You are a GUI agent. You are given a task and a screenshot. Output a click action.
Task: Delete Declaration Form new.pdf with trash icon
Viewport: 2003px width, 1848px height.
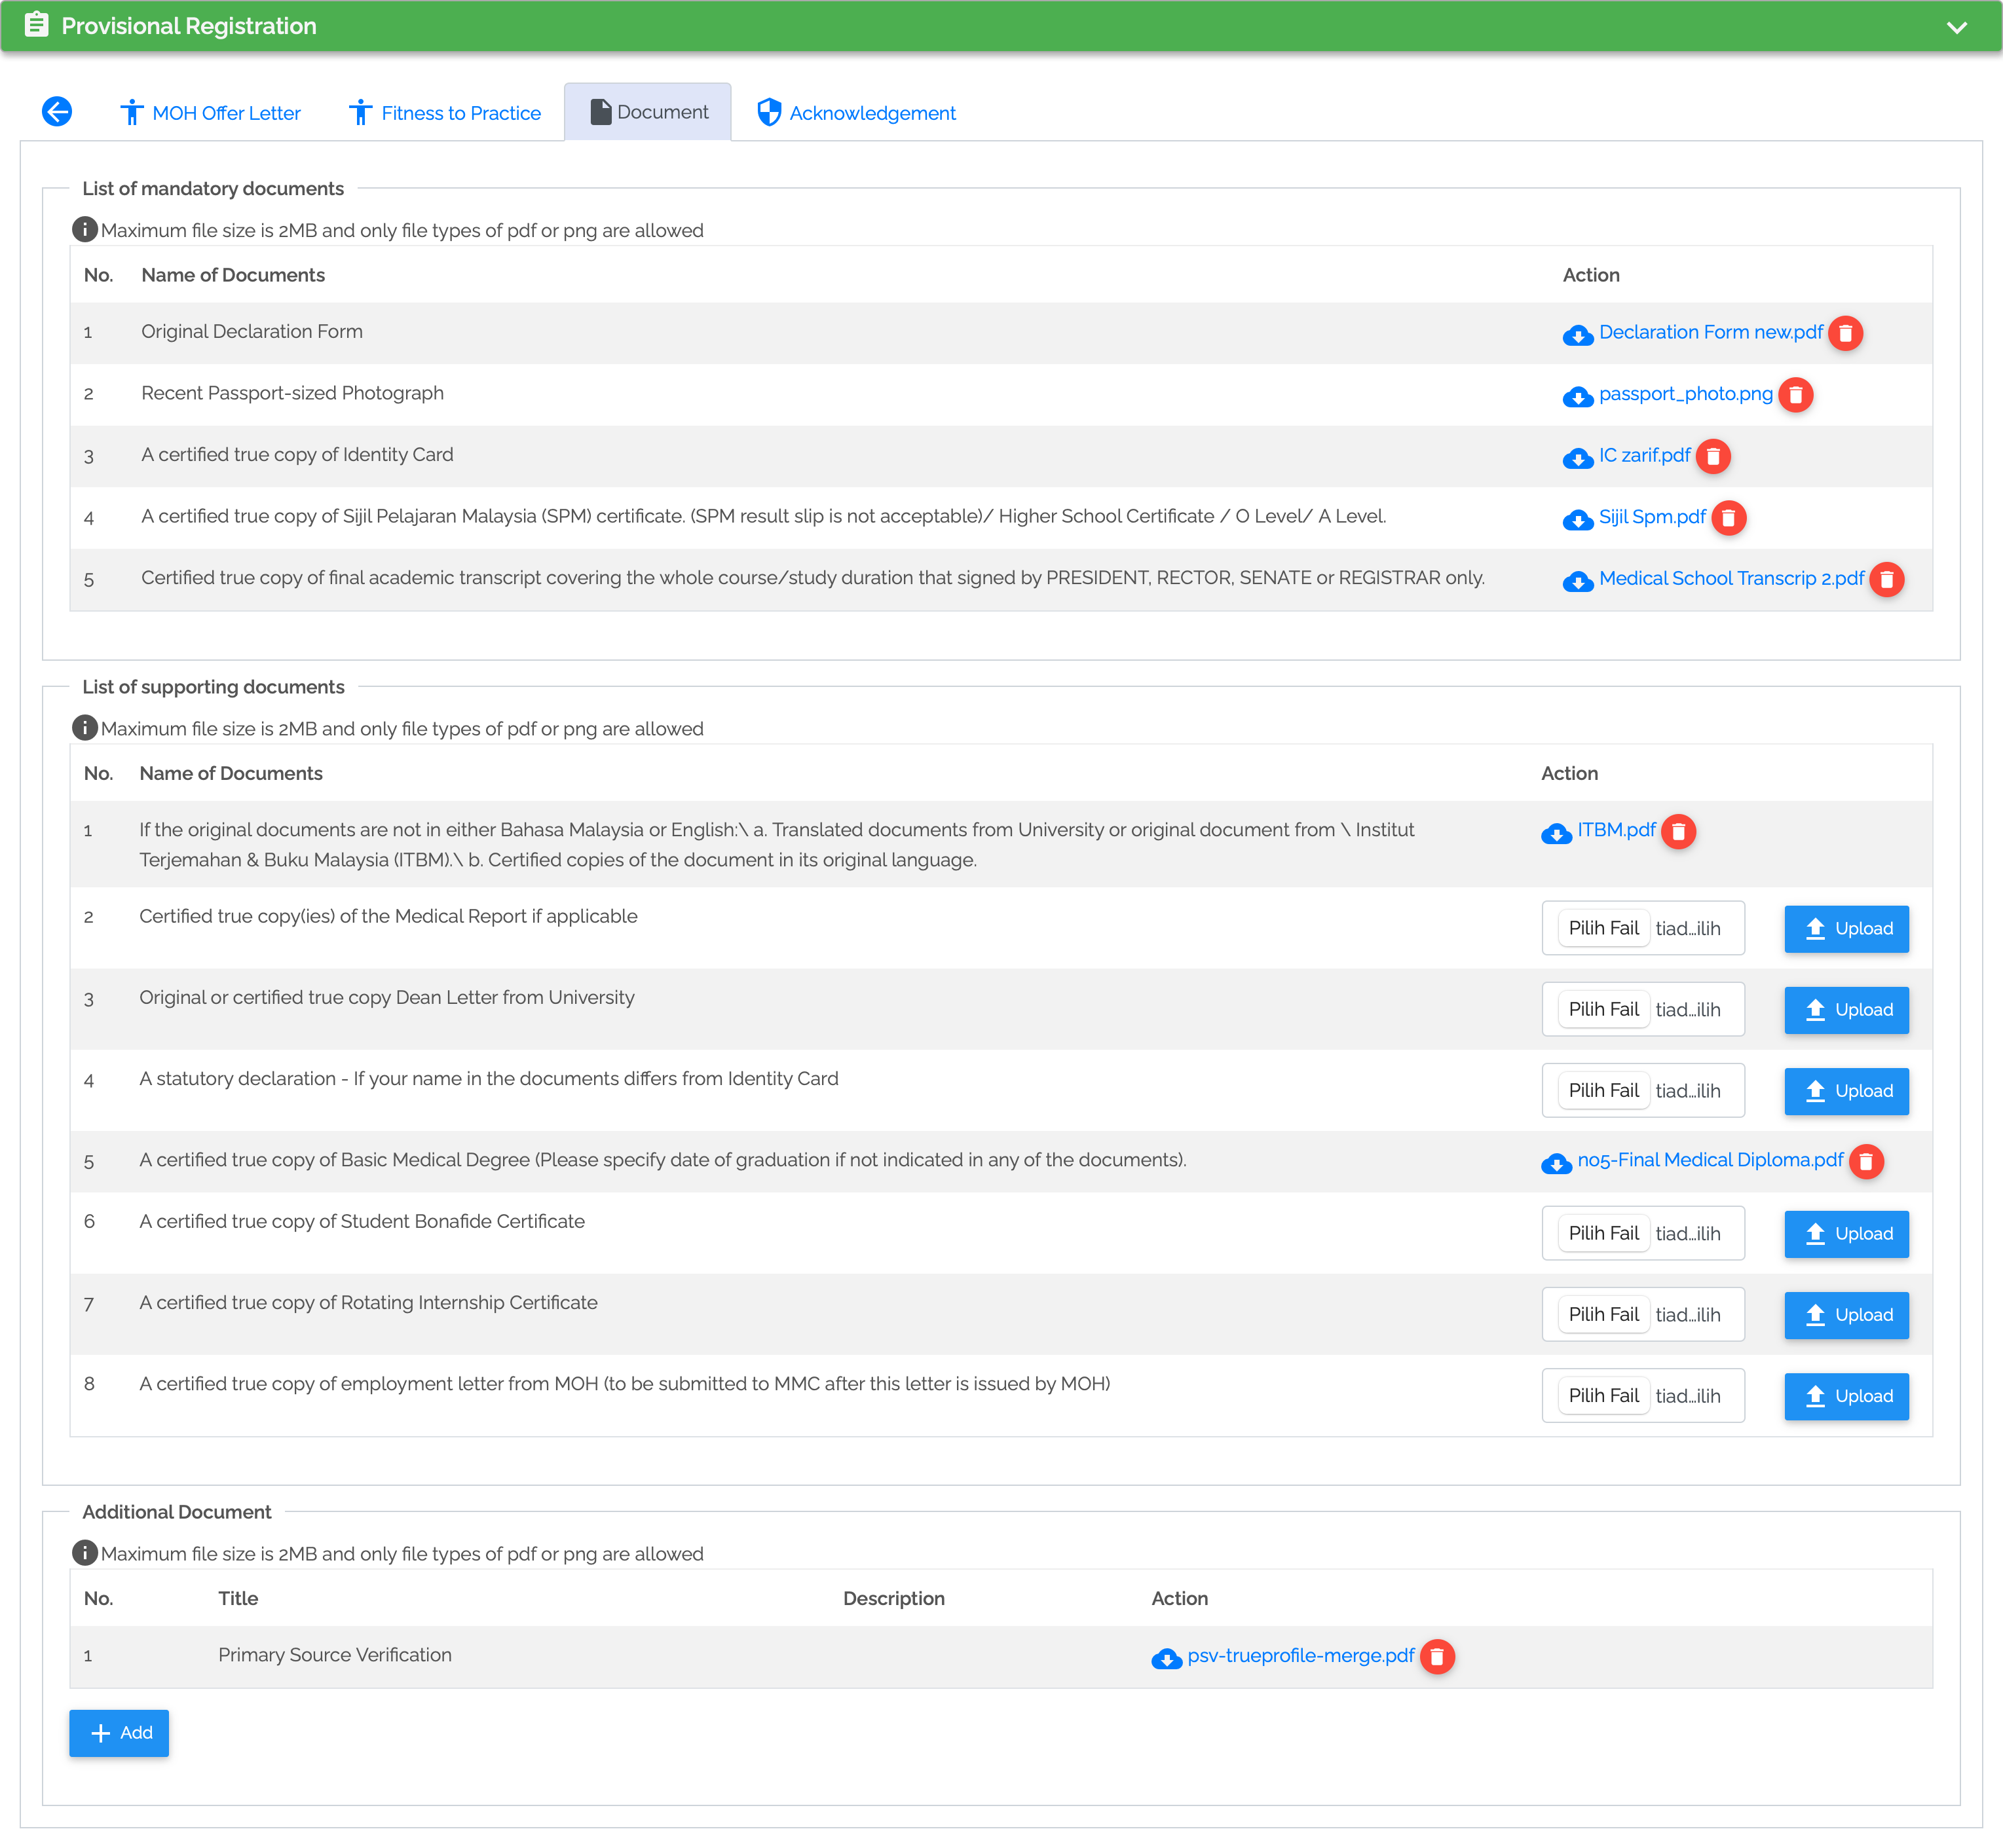point(1845,333)
